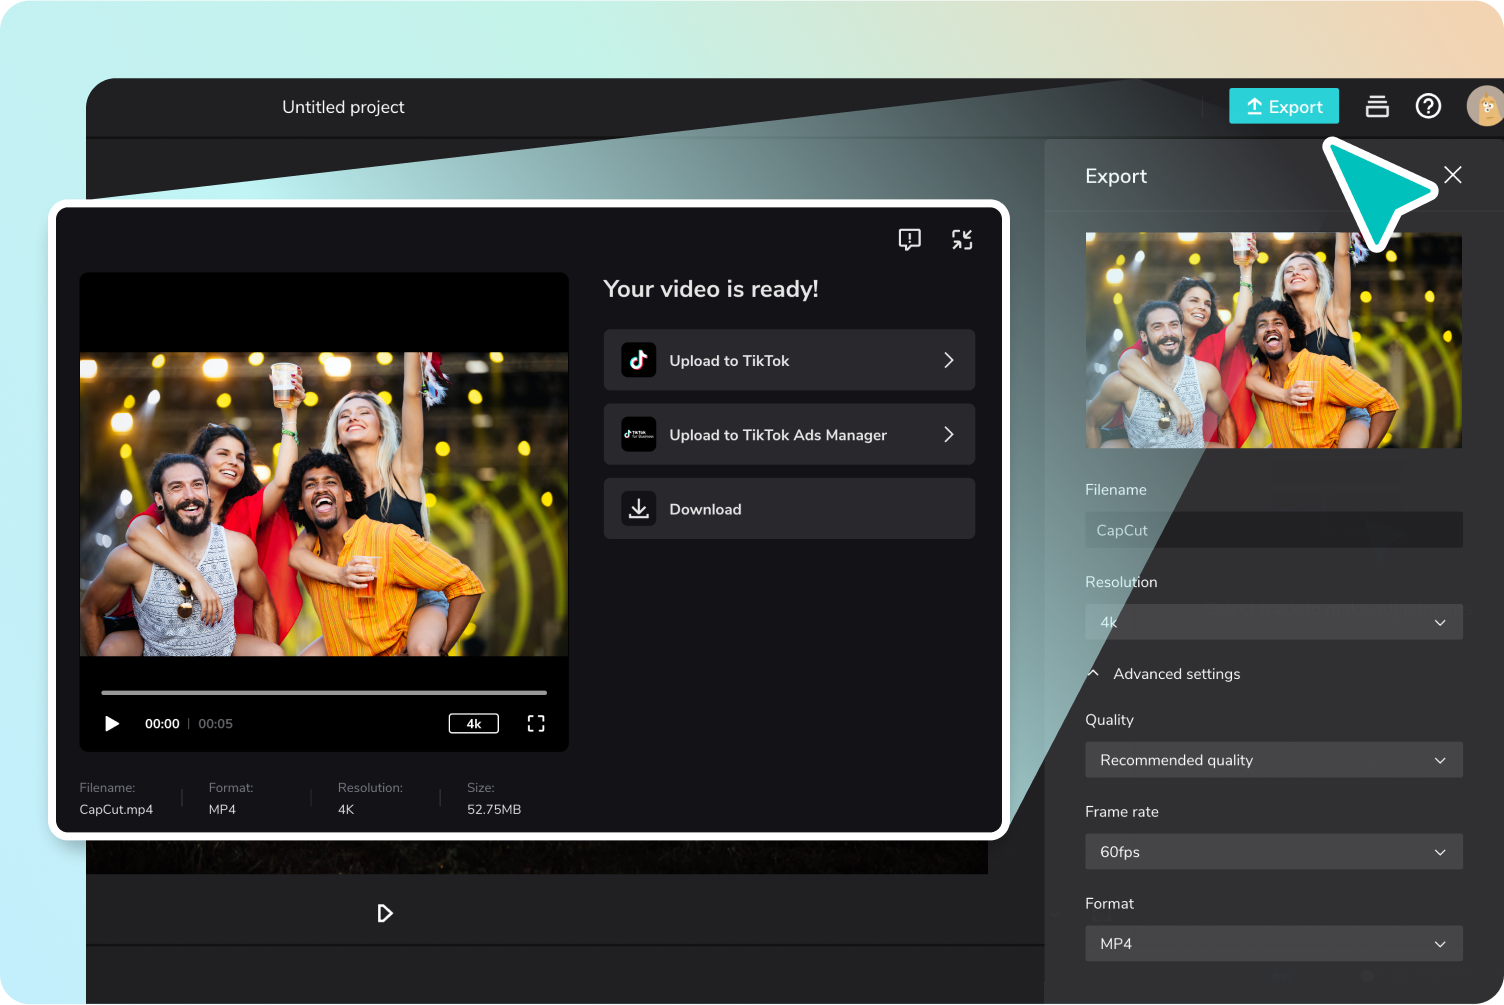Minimize dialog using the collapse arrows icon

[962, 239]
